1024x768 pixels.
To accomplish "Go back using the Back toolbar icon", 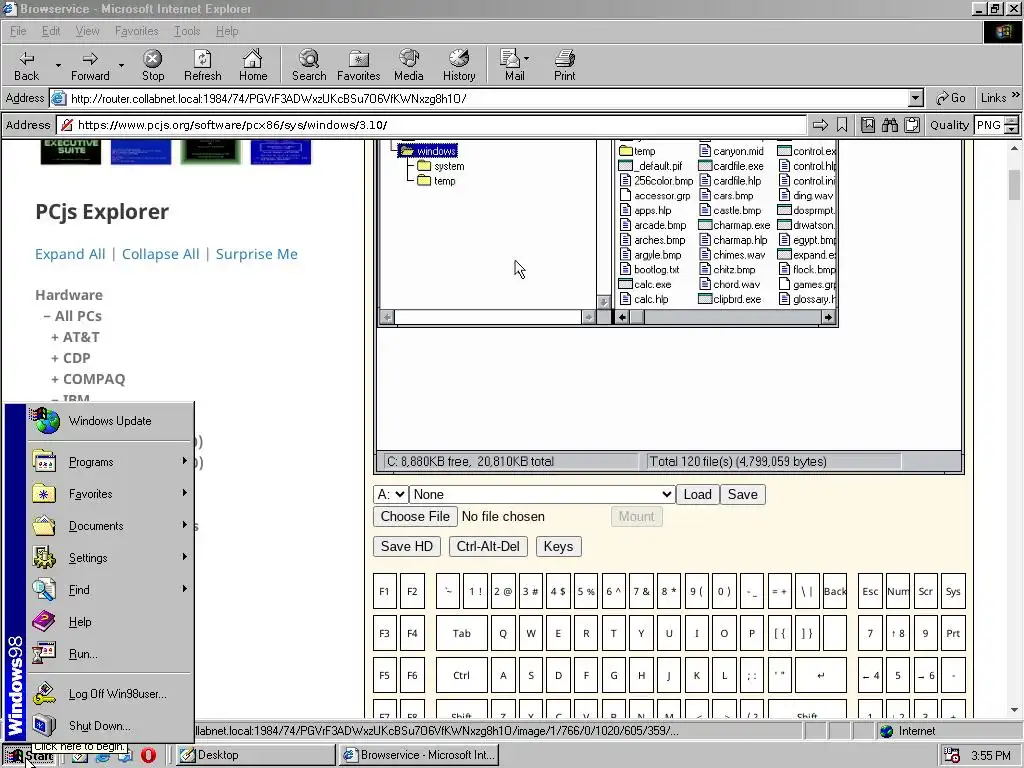I will click(27, 65).
